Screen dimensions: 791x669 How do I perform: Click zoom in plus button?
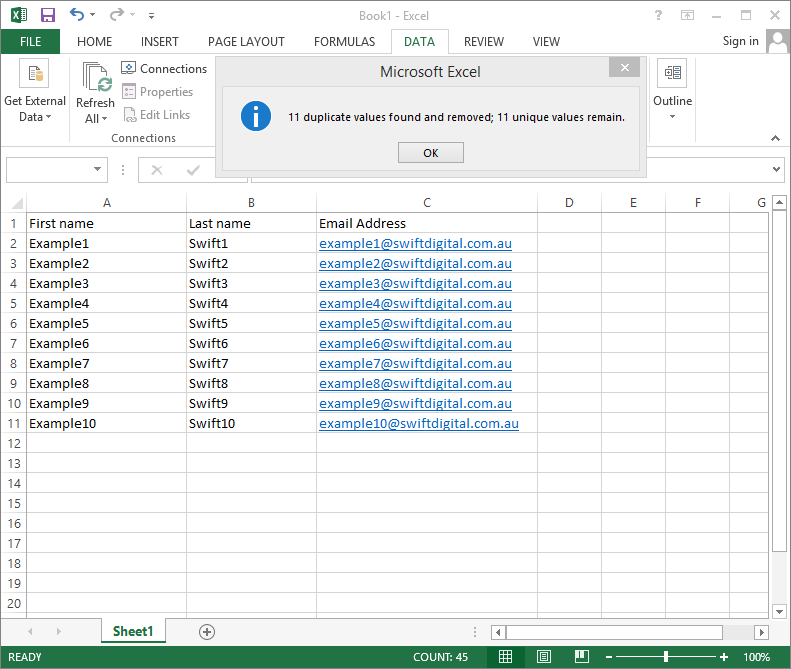tap(724, 657)
